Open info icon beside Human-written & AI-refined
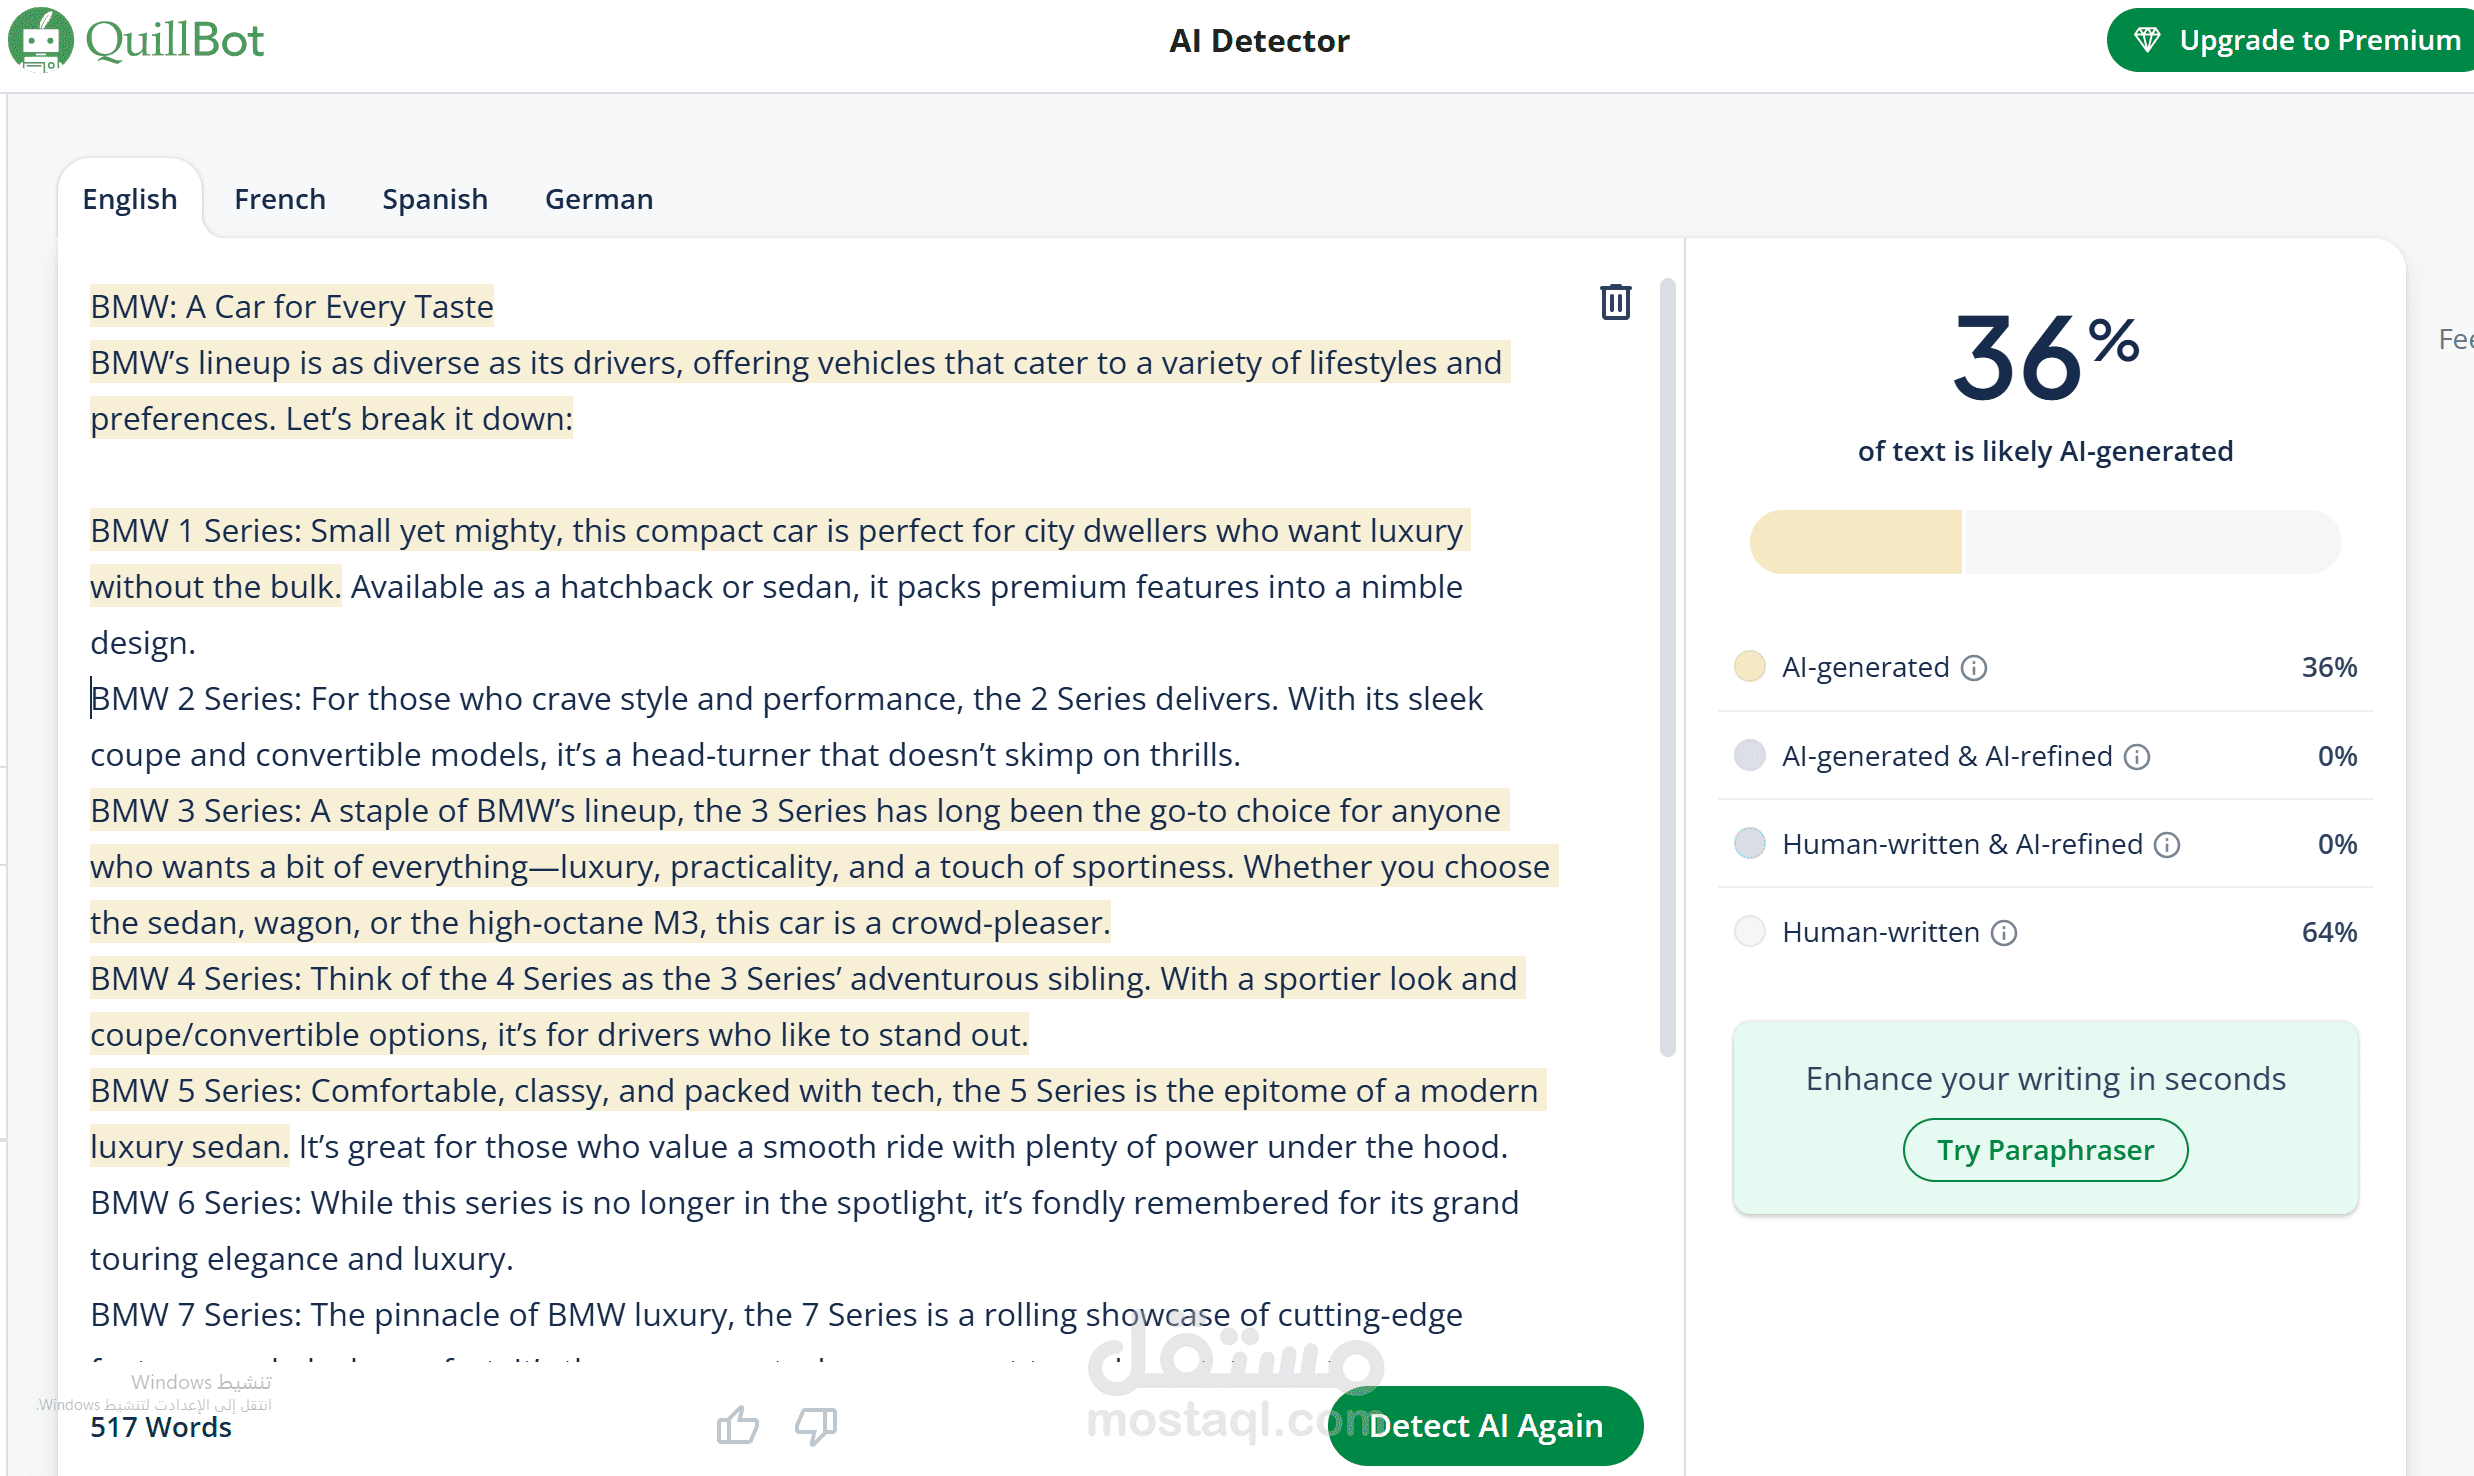The width and height of the screenshot is (2474, 1476). (x=2167, y=845)
